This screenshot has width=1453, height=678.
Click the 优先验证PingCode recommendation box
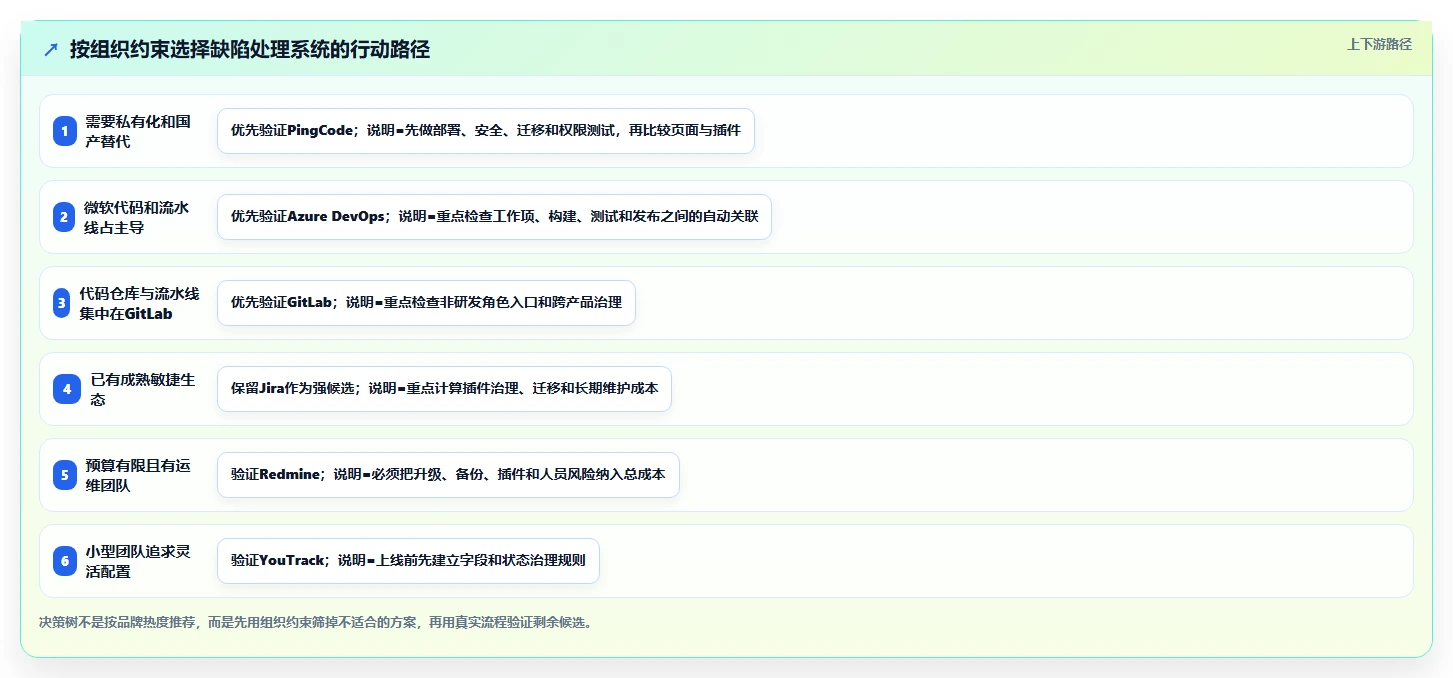pos(485,131)
